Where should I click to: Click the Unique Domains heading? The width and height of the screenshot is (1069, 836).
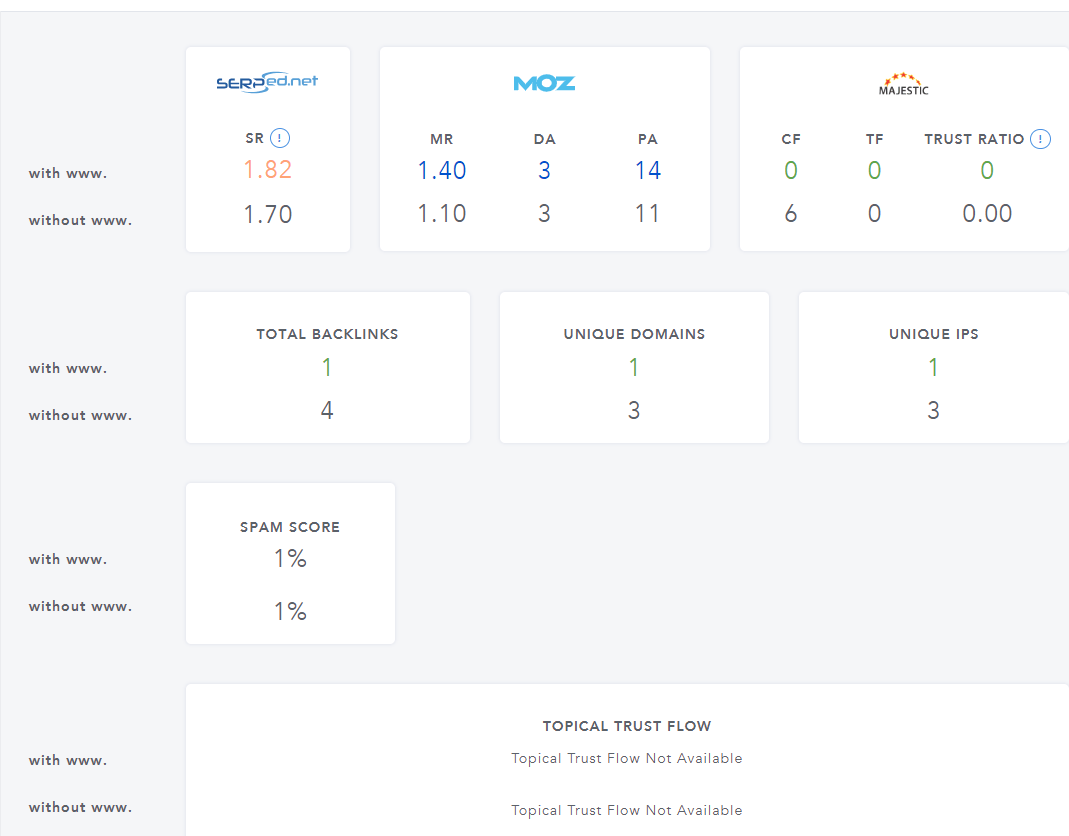pos(634,334)
